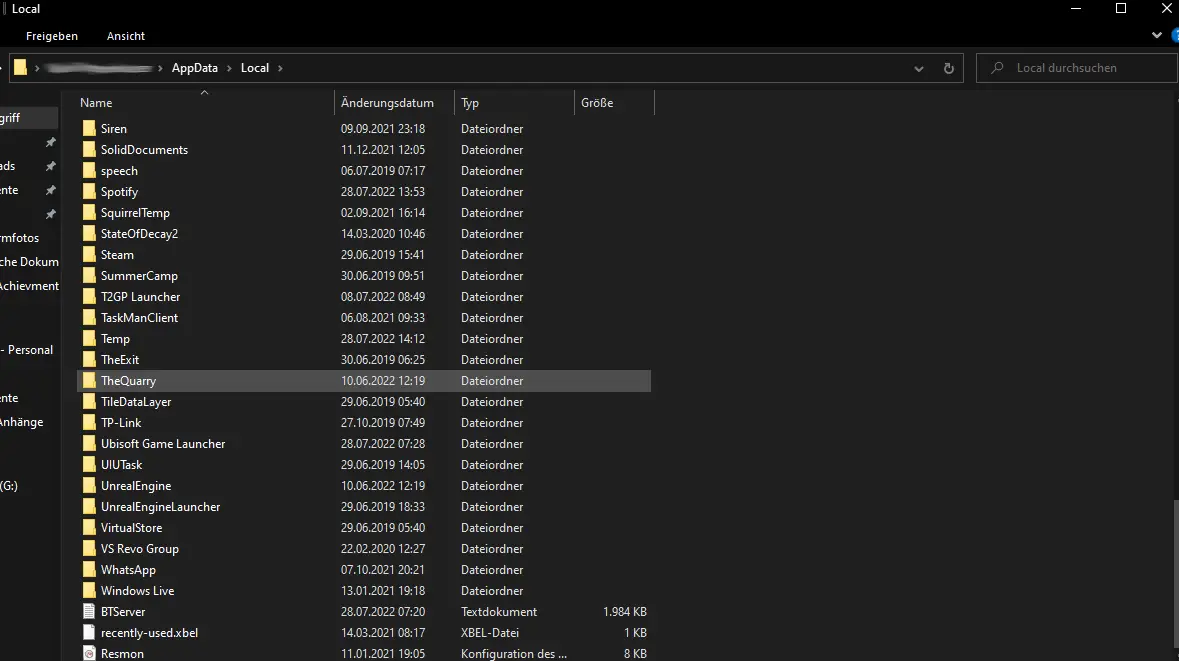Select the TileDataLayer folder icon
1179x661 pixels.
click(x=89, y=402)
